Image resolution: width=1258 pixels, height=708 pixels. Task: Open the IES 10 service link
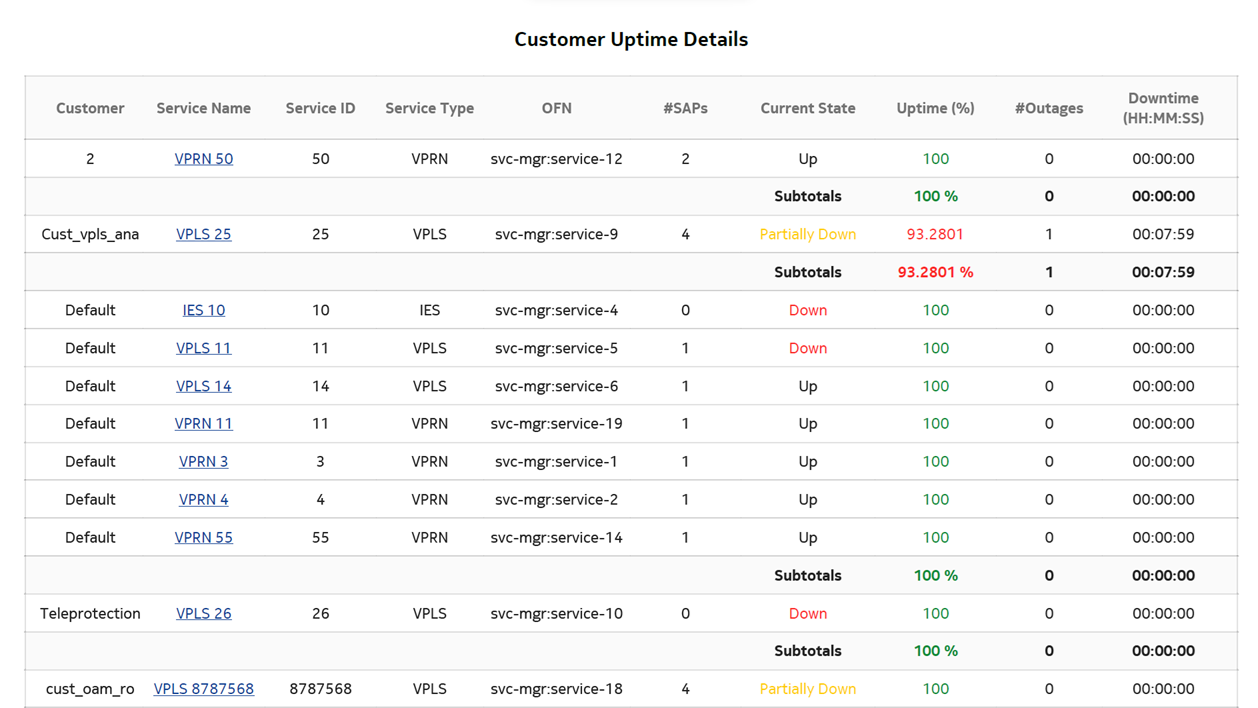coord(203,310)
